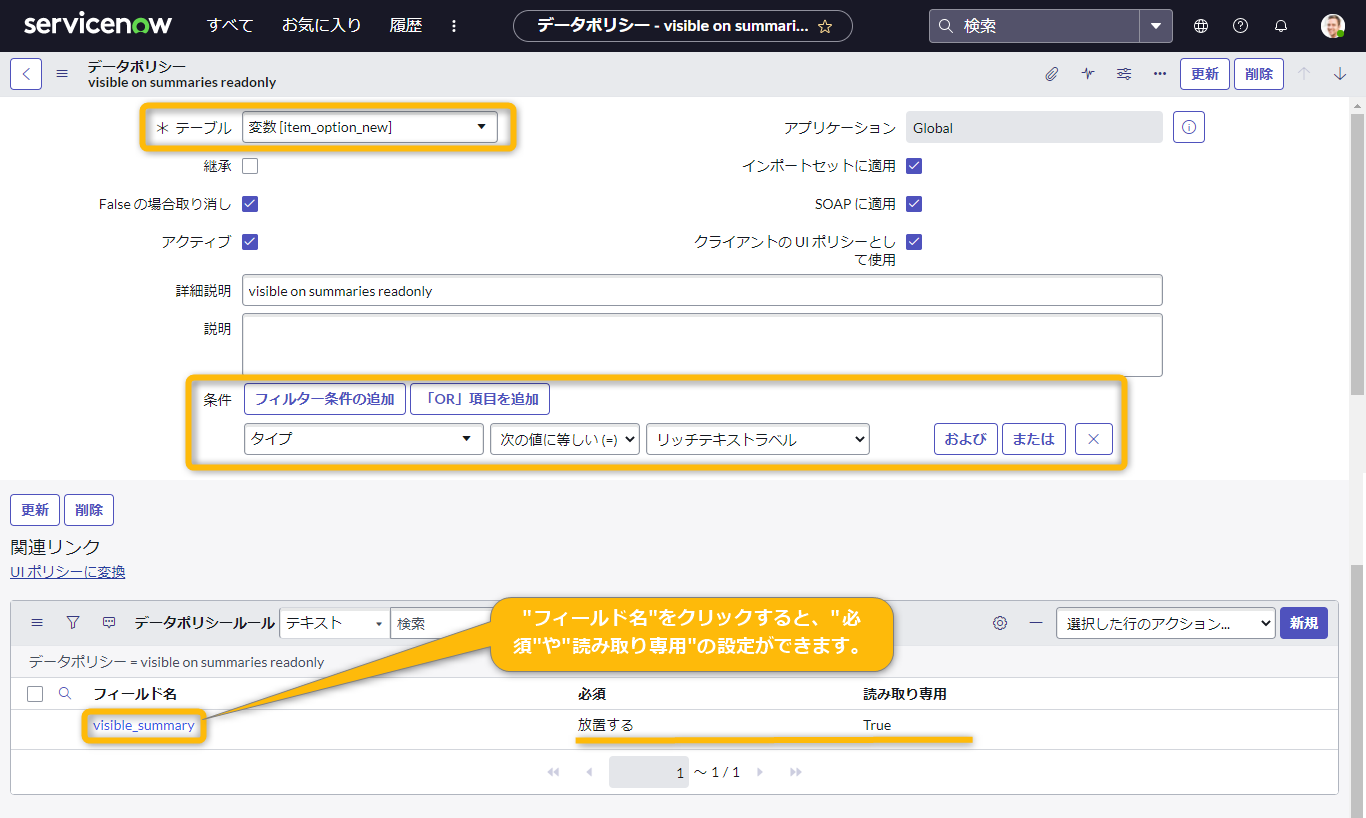Viewport: 1366px width, 818px height.
Task: Open the テーブル dropdown
Action: tap(370, 127)
